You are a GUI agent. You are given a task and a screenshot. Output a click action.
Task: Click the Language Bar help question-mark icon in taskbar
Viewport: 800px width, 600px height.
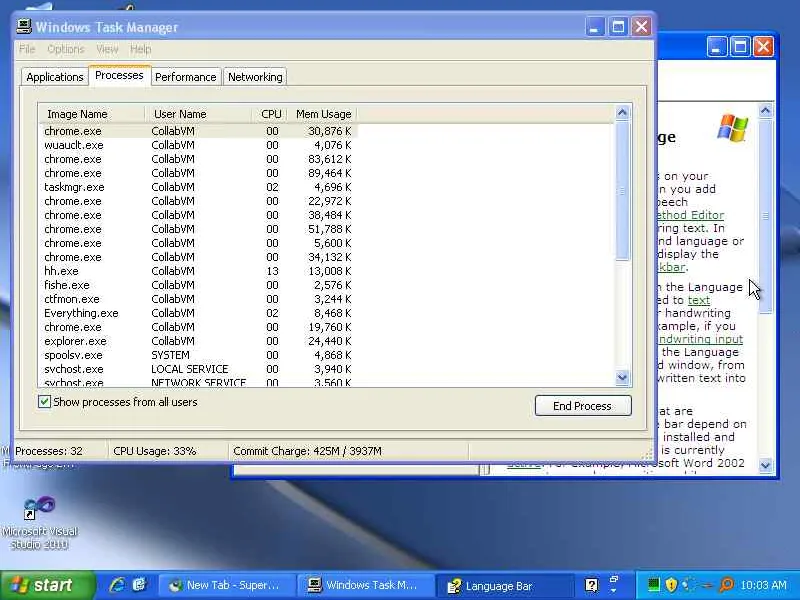[x=591, y=585]
